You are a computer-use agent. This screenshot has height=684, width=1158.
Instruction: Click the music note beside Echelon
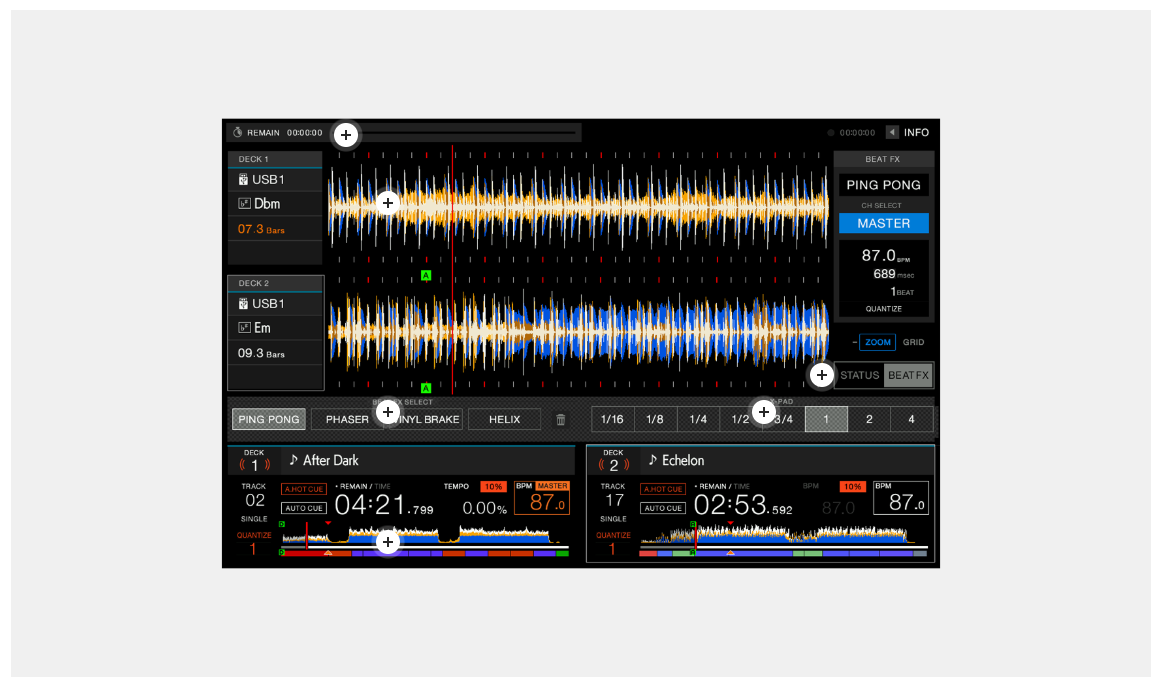[x=652, y=460]
